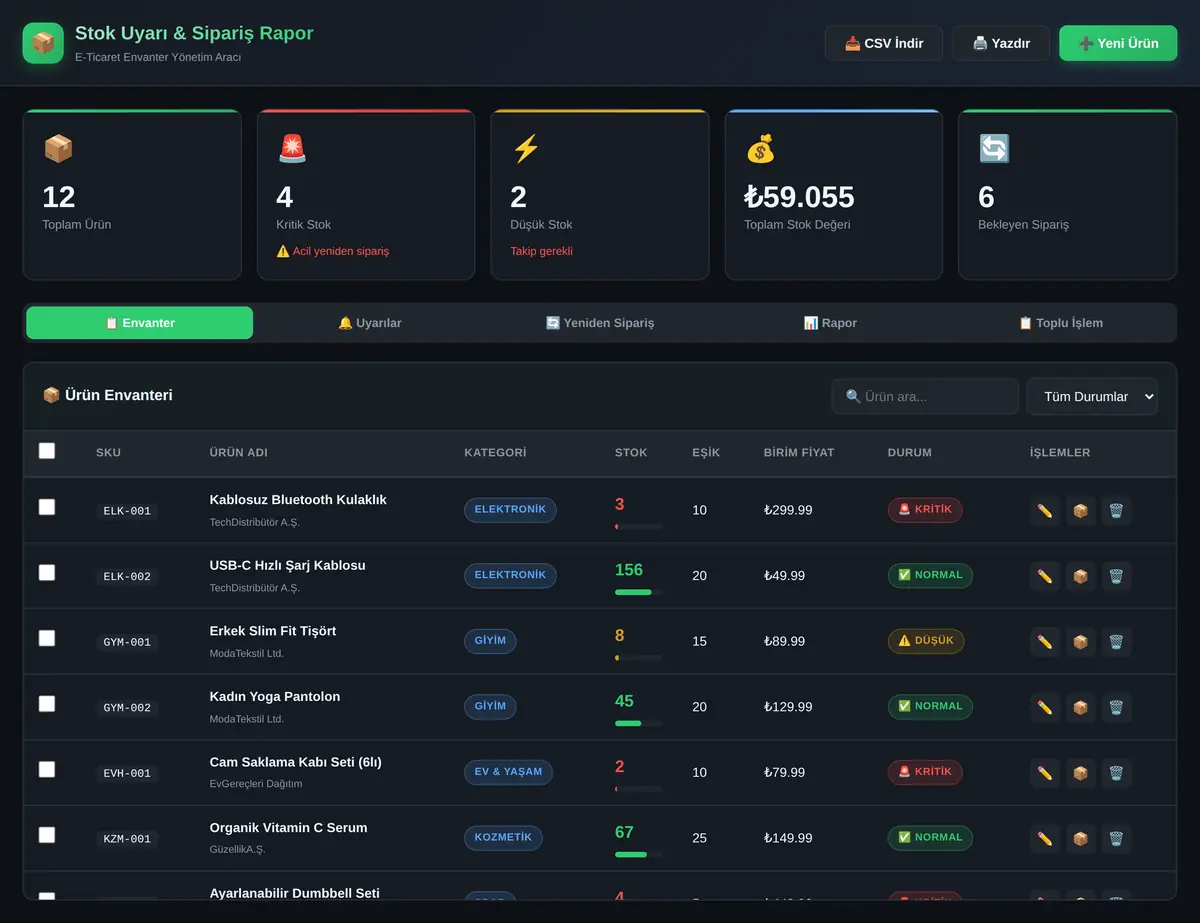1200x923 pixels.
Task: Click the box icon for ELK-001 row
Action: pos(1081,510)
